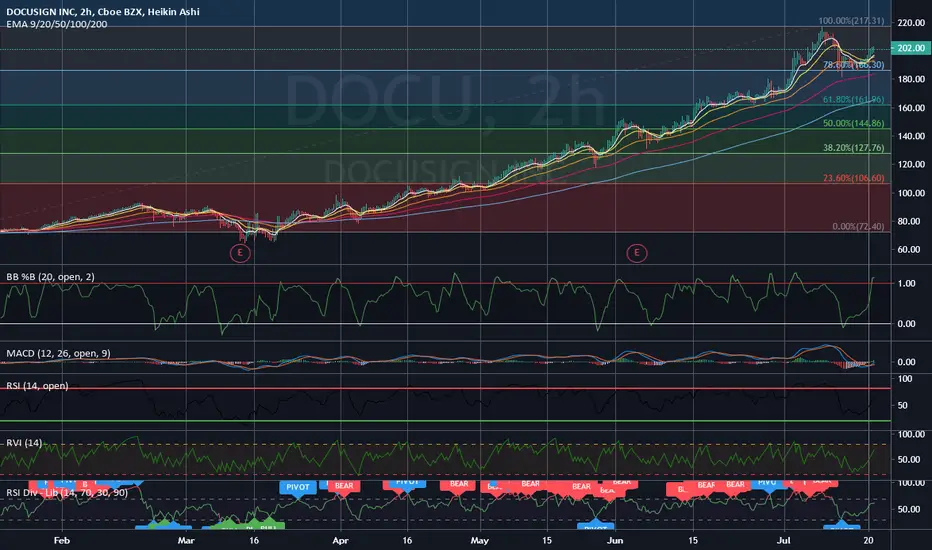932x550 pixels.
Task: Click the earnings E marker in June
Action: 637,253
